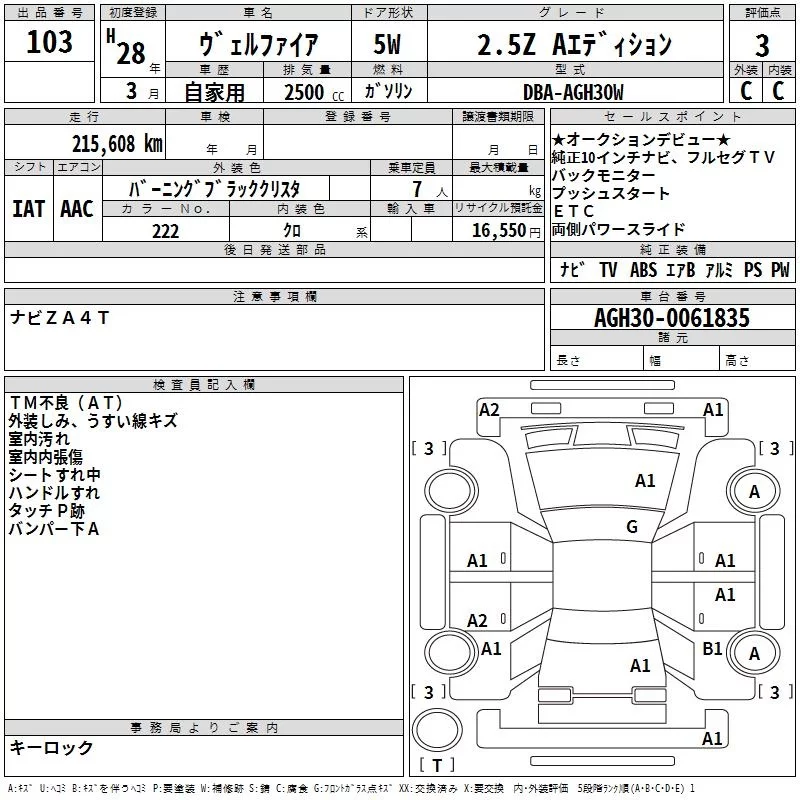Image resolution: width=800 pixels, height=800 pixels.
Task: Click the color number 222
Action: [x=165, y=231]
